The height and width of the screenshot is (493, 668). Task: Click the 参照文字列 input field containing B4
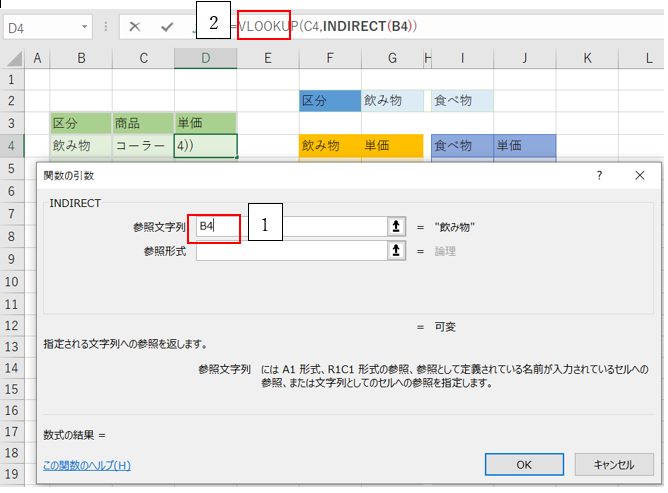pos(290,227)
